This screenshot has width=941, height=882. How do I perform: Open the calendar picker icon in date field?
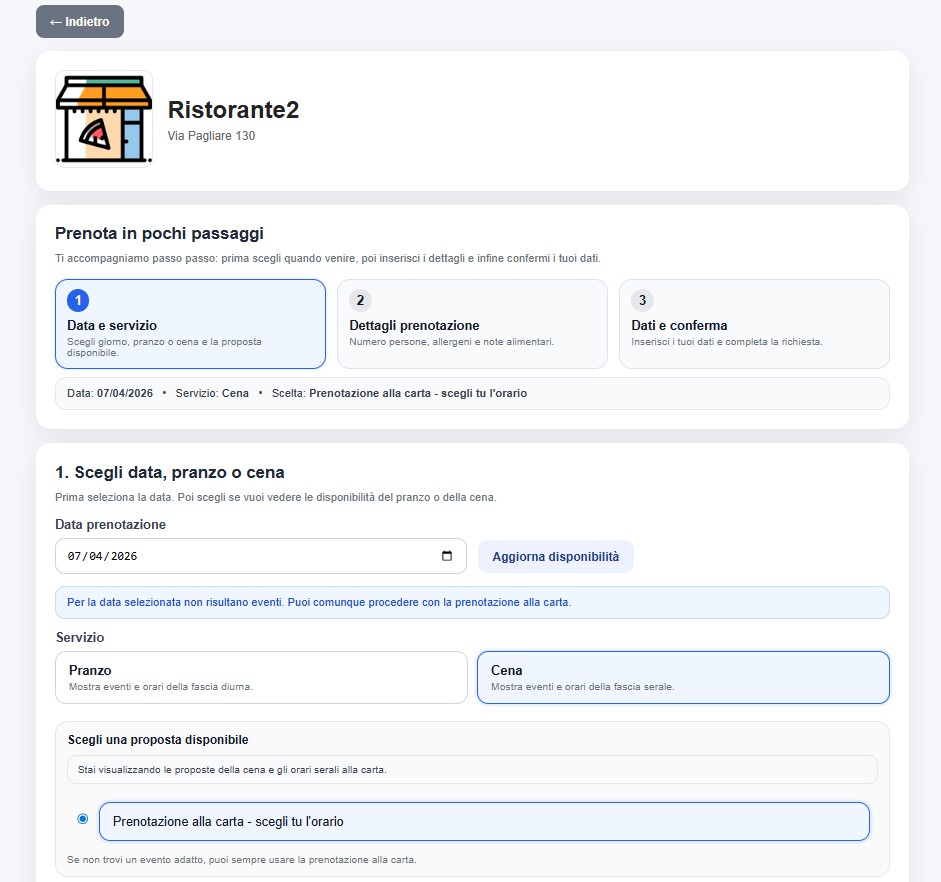447,556
